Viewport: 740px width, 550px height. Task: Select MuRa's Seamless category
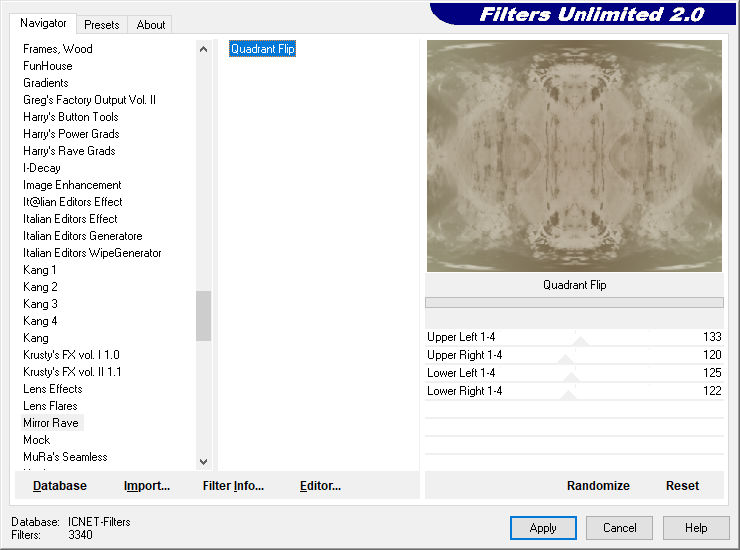65,457
